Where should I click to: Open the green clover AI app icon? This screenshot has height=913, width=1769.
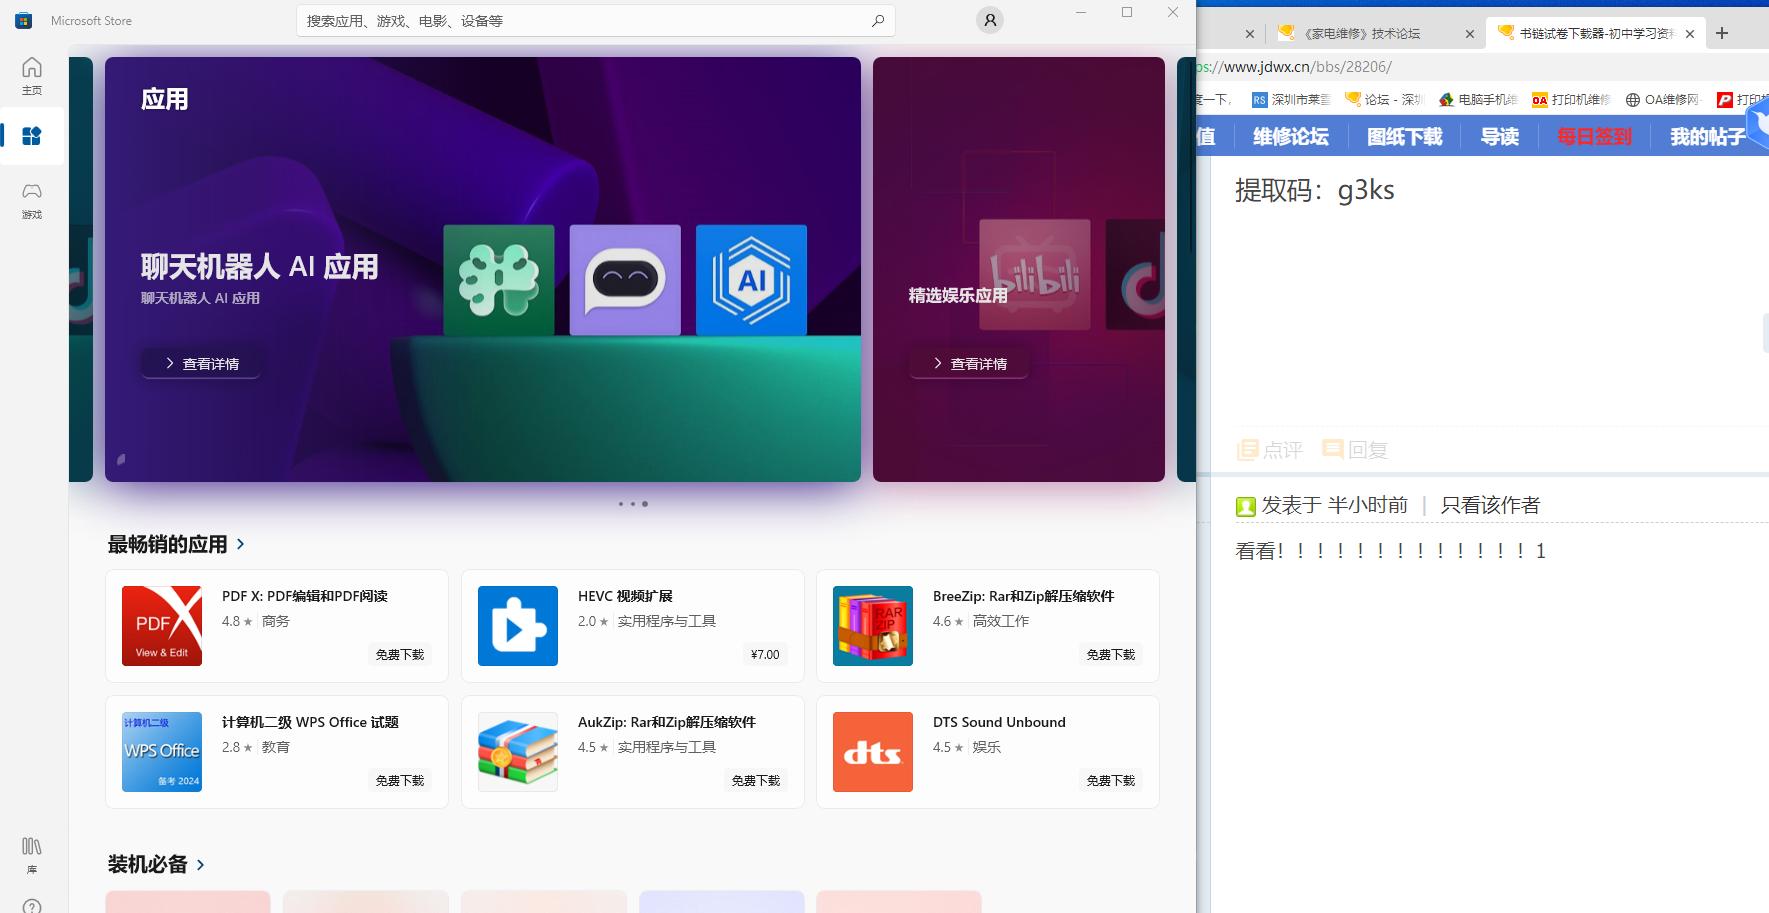[x=499, y=280]
